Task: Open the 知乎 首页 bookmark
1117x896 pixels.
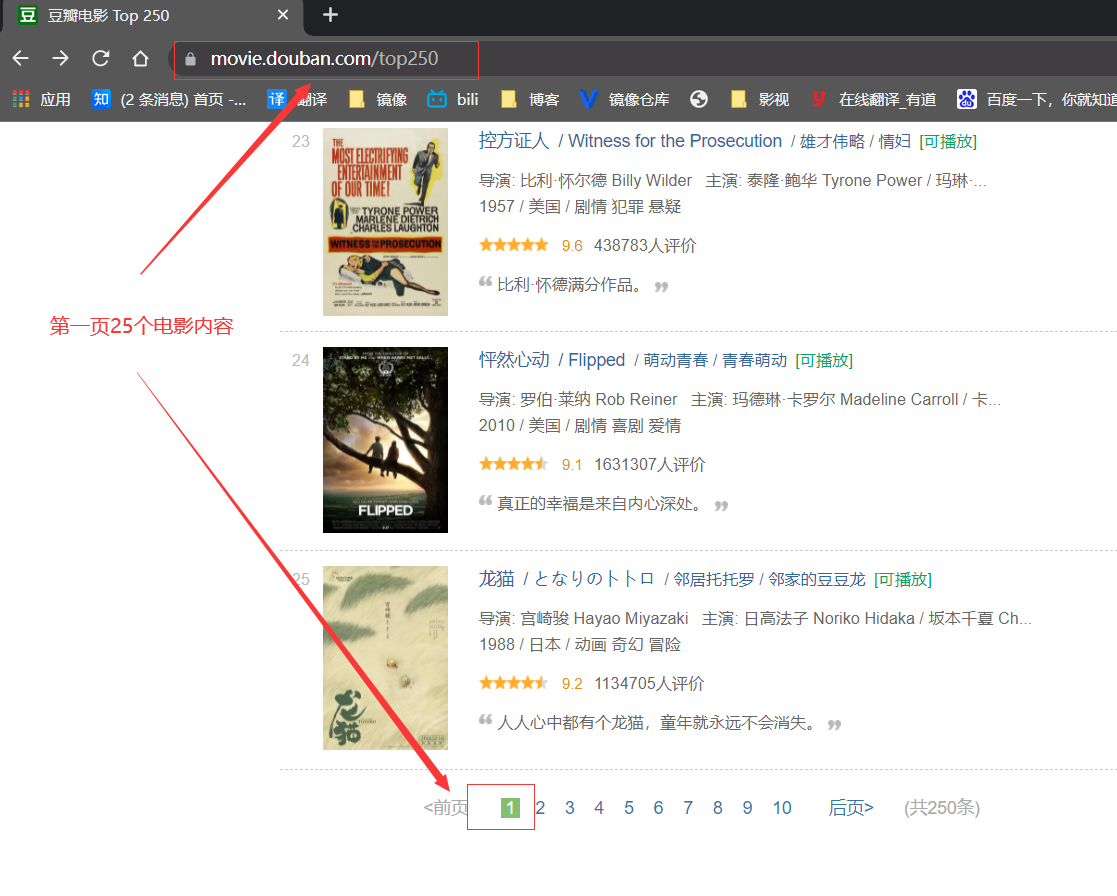Action: 169,100
